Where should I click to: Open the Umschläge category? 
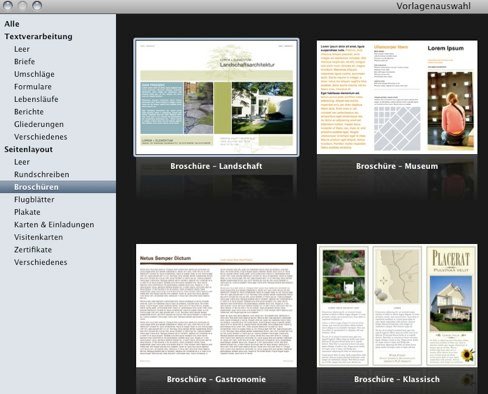click(34, 74)
